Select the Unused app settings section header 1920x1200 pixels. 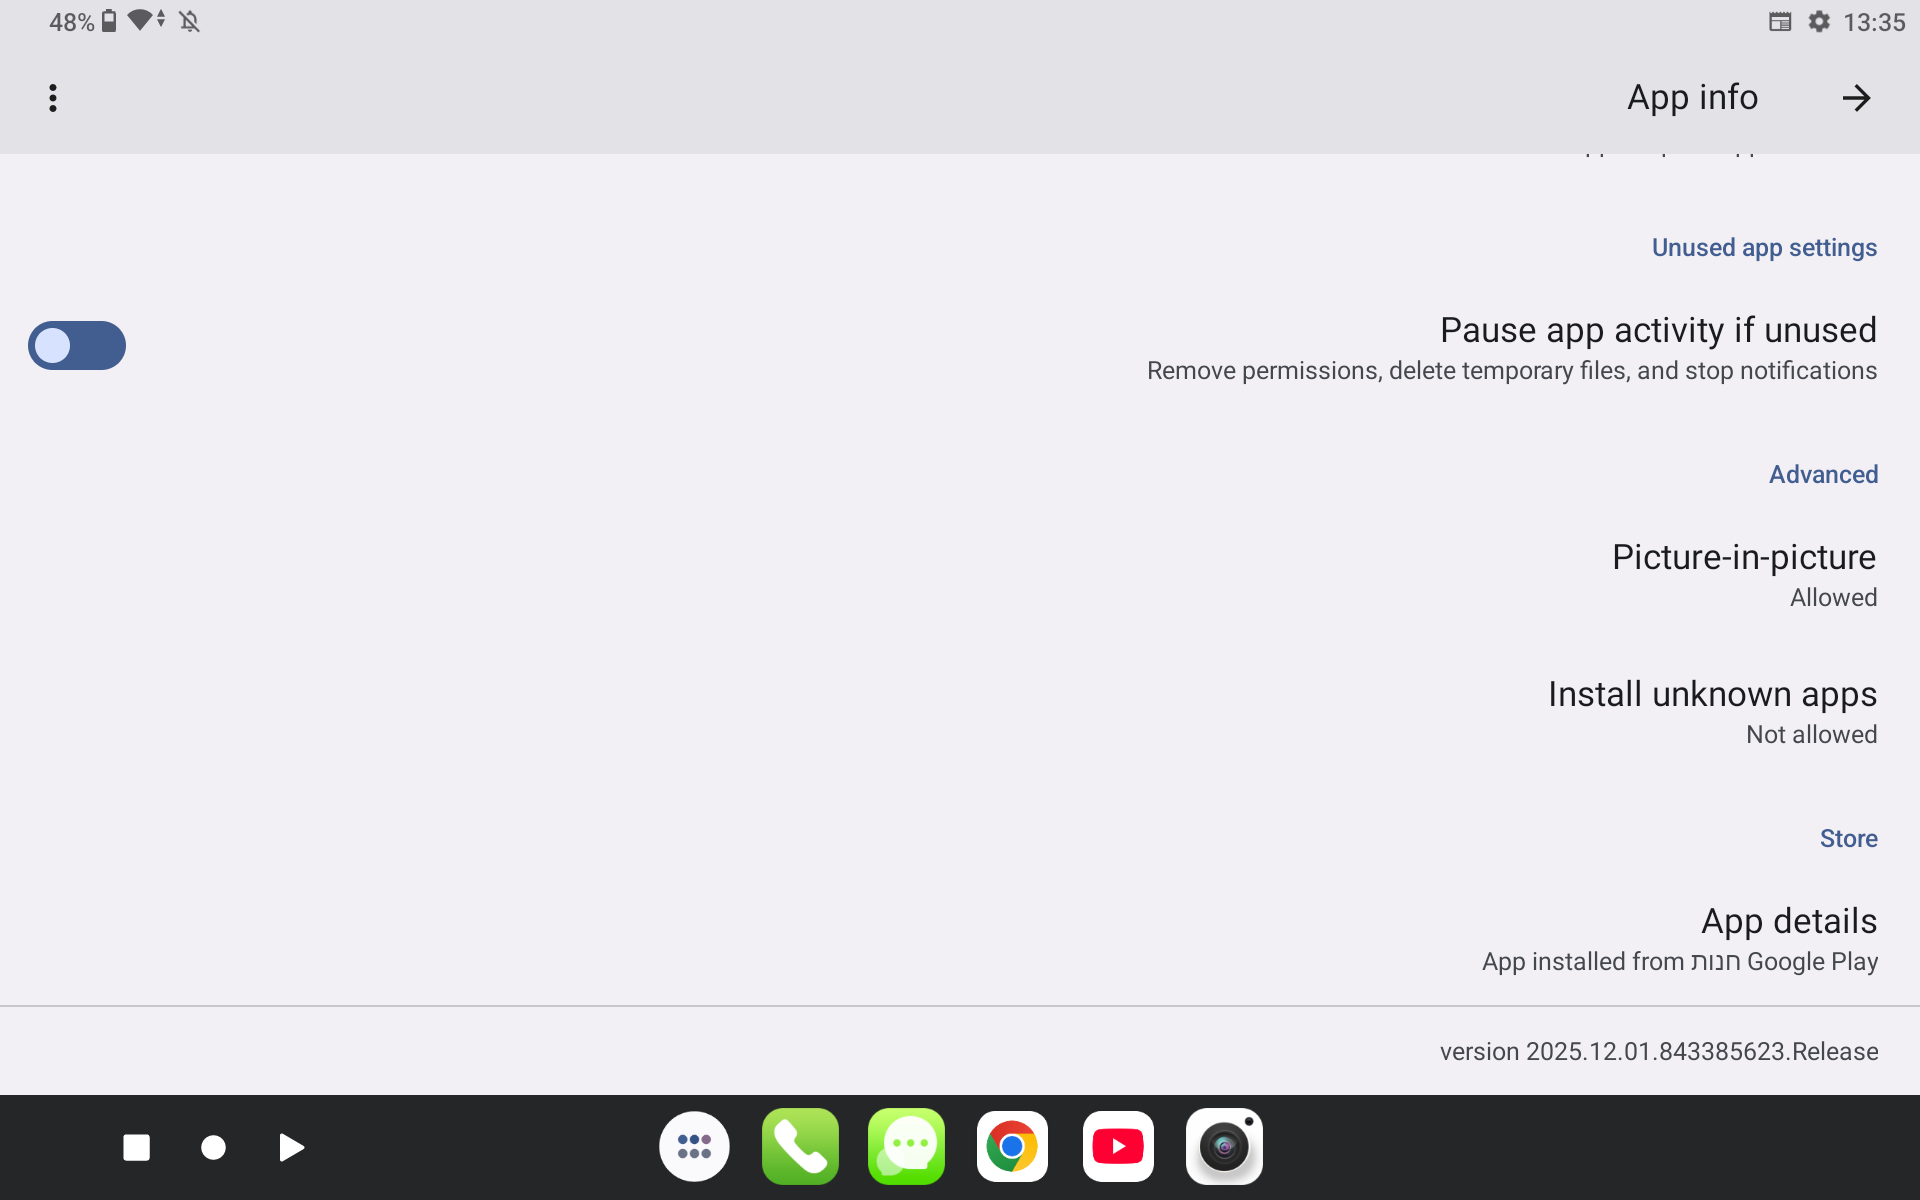tap(1764, 247)
